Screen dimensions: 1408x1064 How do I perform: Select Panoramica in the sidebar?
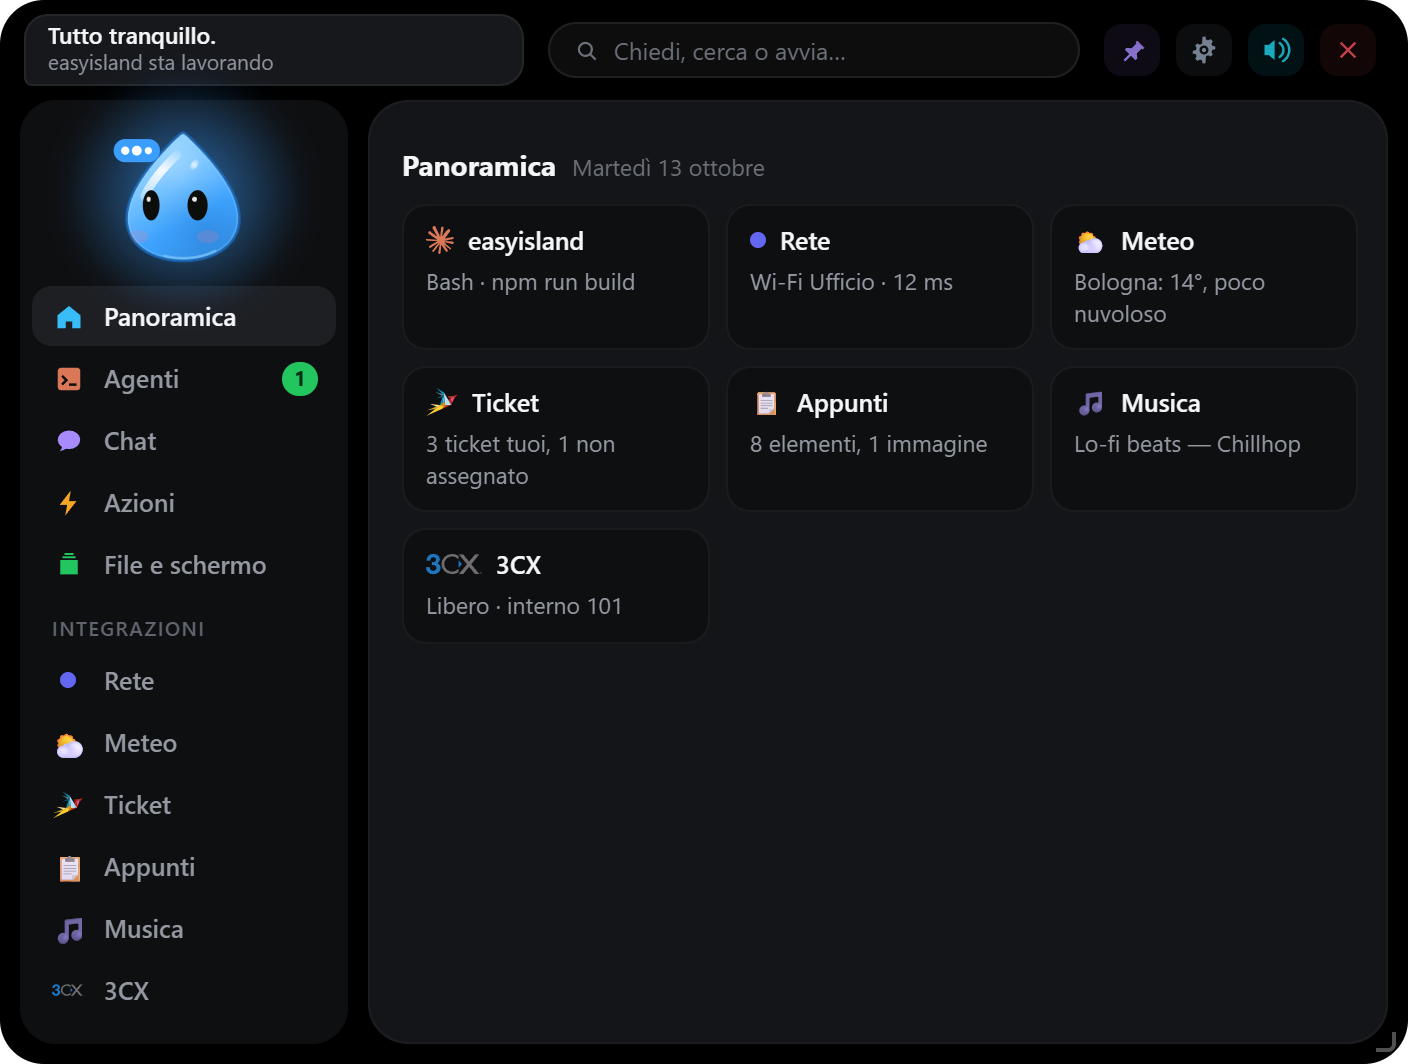pos(184,317)
